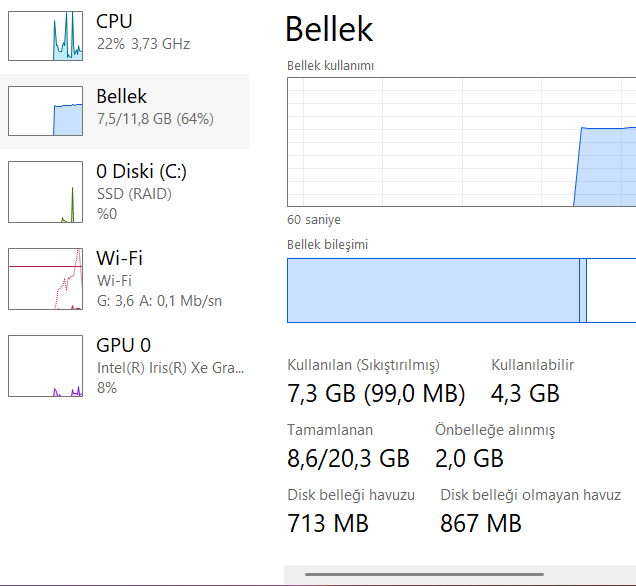Viewport: 636px width, 586px height.
Task: Click the Tamamlanan 8,6/20,3 GB value
Action: click(348, 458)
